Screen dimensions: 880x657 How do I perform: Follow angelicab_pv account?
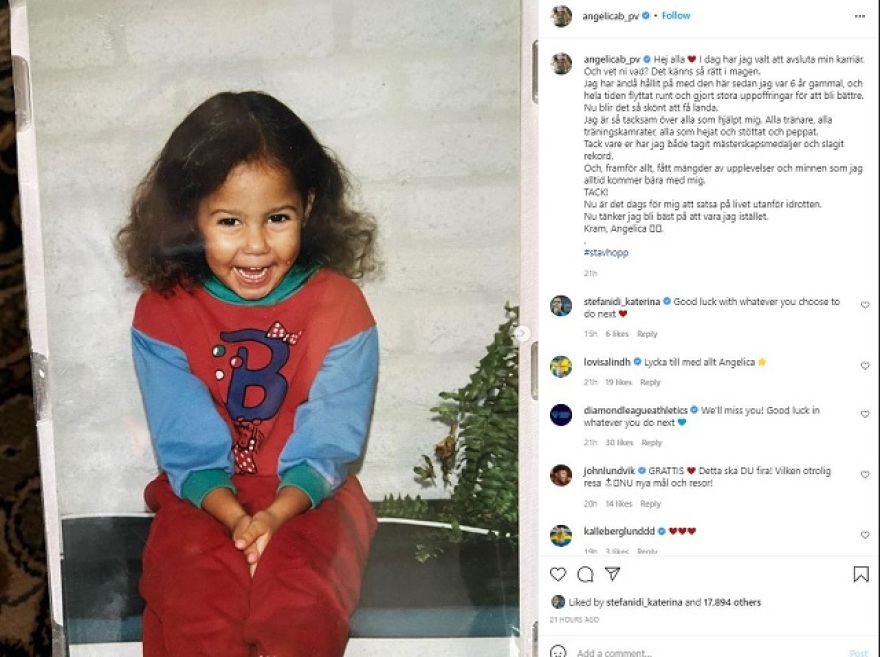(x=676, y=16)
